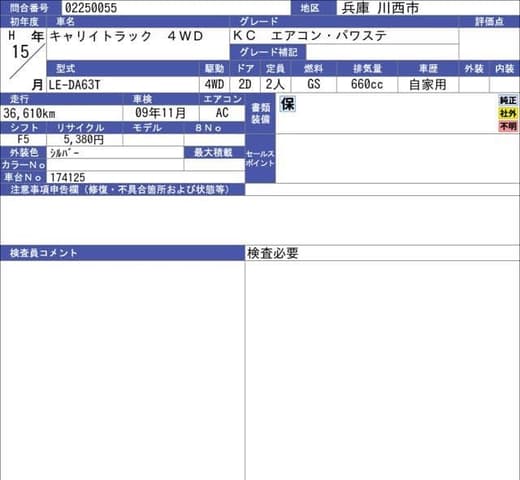
Task: Click the 外装色 label
Action: point(24,153)
